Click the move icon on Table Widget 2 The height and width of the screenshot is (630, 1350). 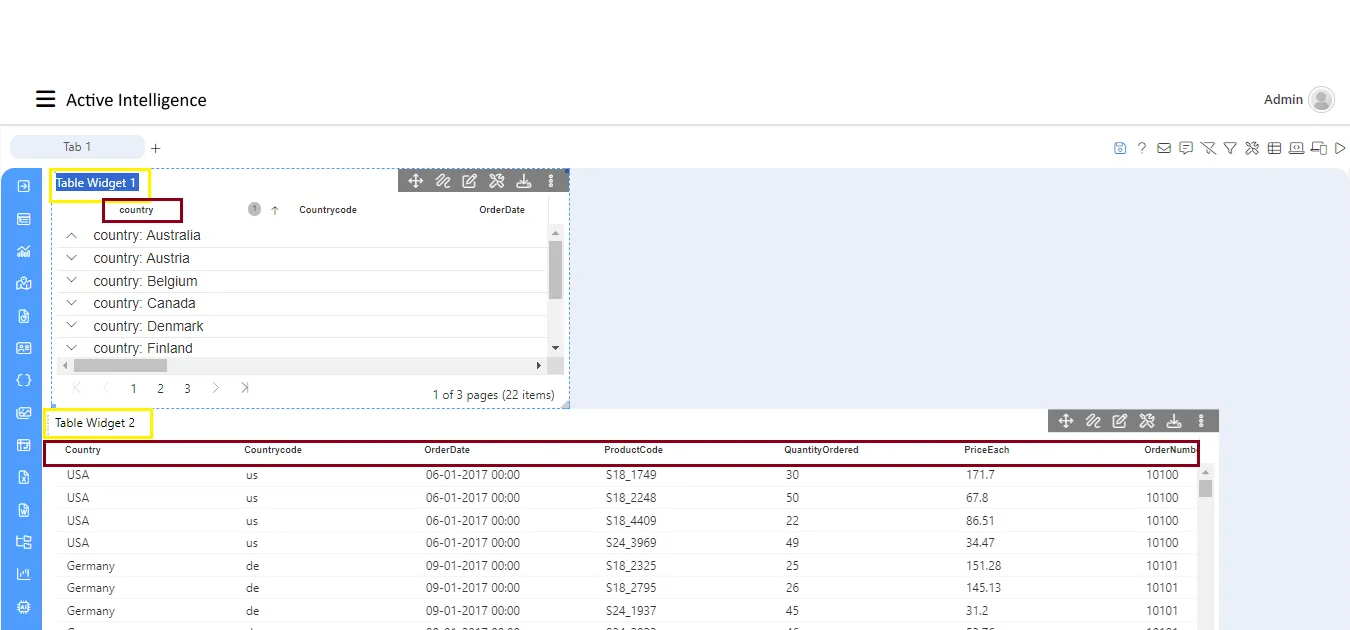[1066, 421]
